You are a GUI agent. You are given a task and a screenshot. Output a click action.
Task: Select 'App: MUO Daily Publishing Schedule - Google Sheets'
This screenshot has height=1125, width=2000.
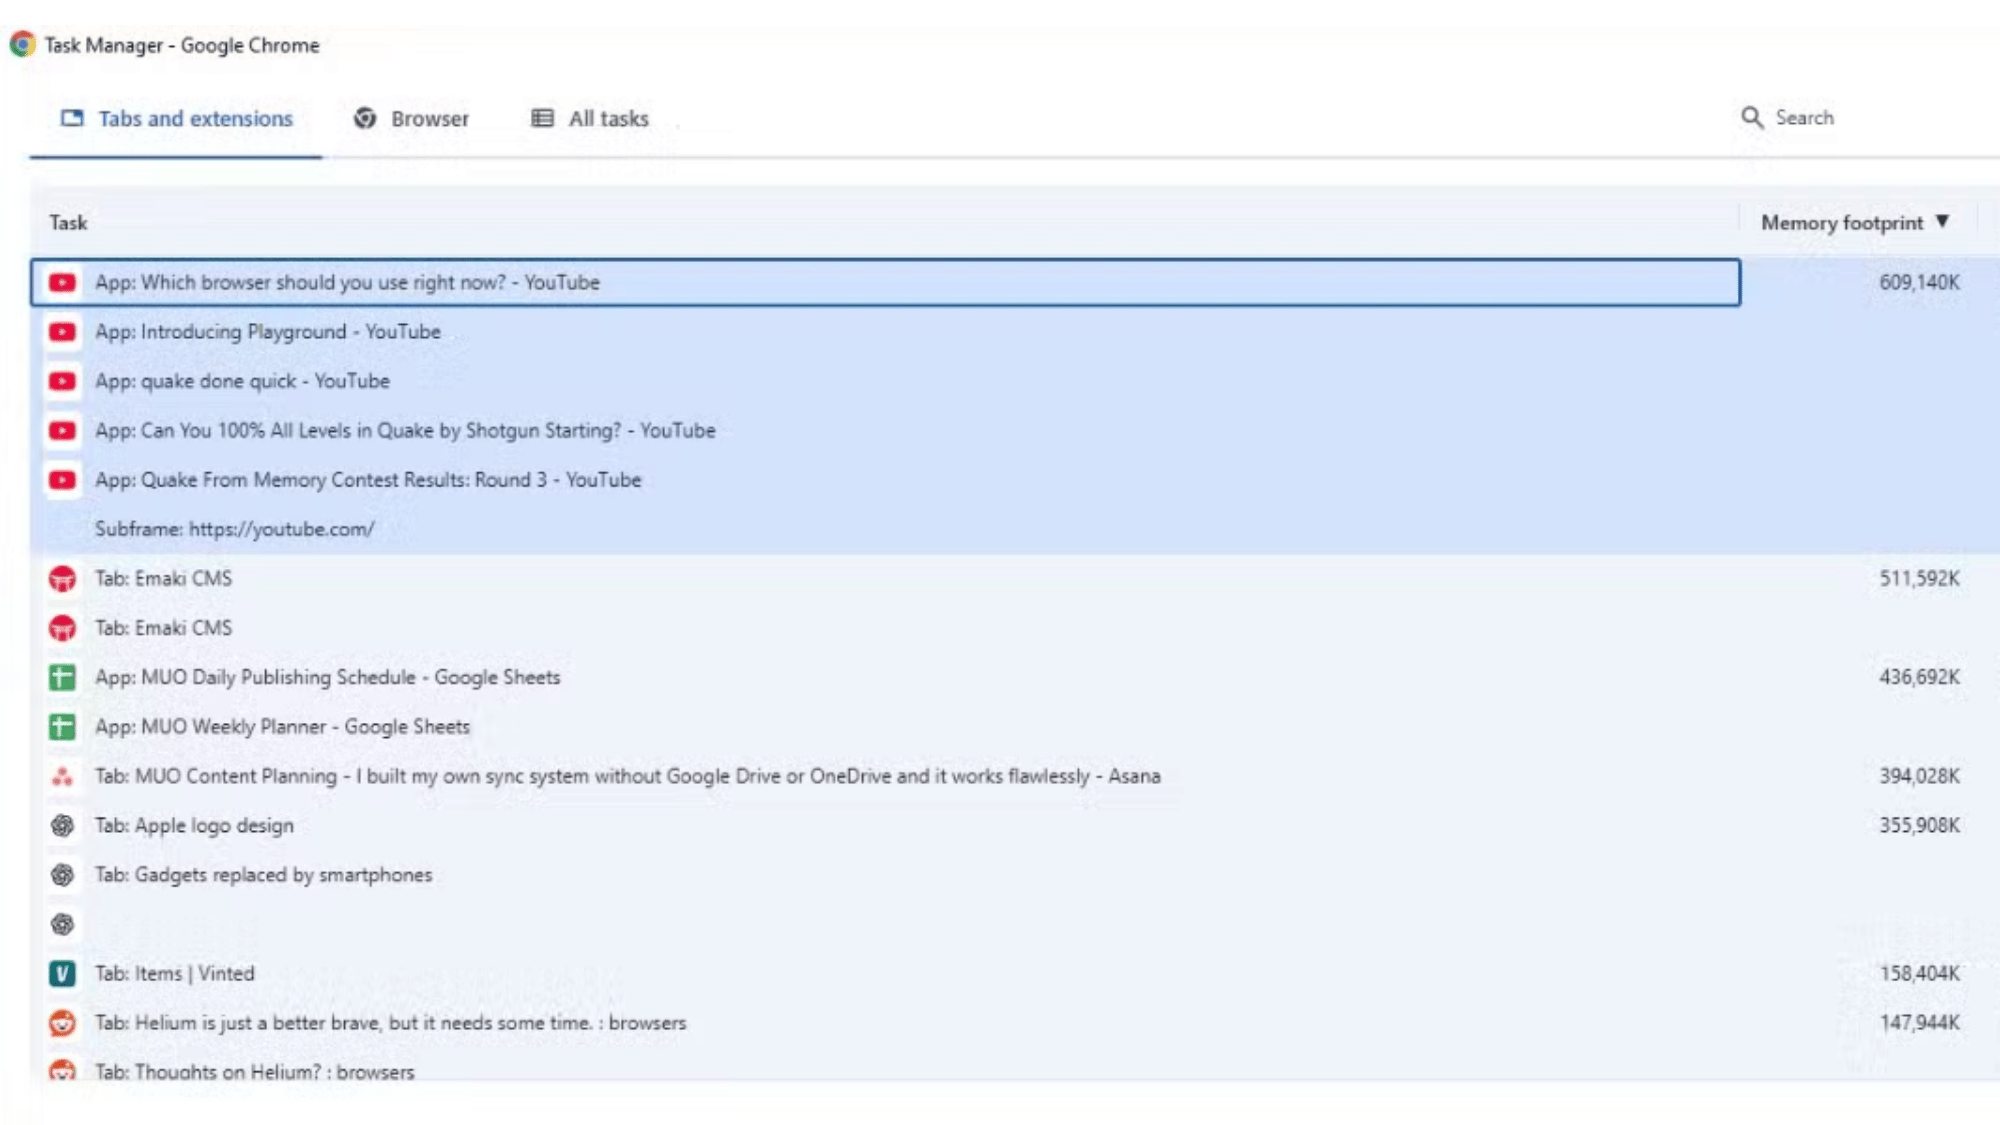(x=327, y=677)
